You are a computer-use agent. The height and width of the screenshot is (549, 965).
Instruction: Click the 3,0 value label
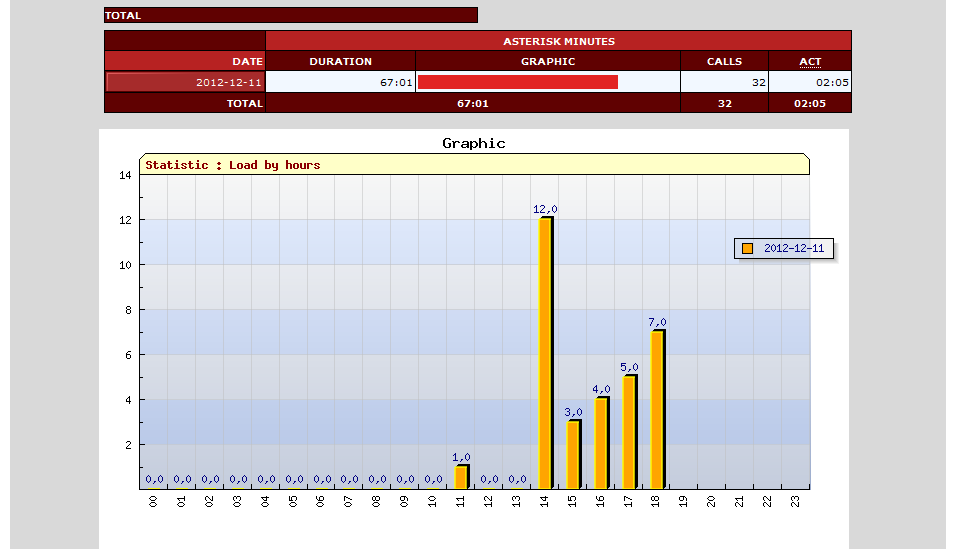[x=573, y=412]
